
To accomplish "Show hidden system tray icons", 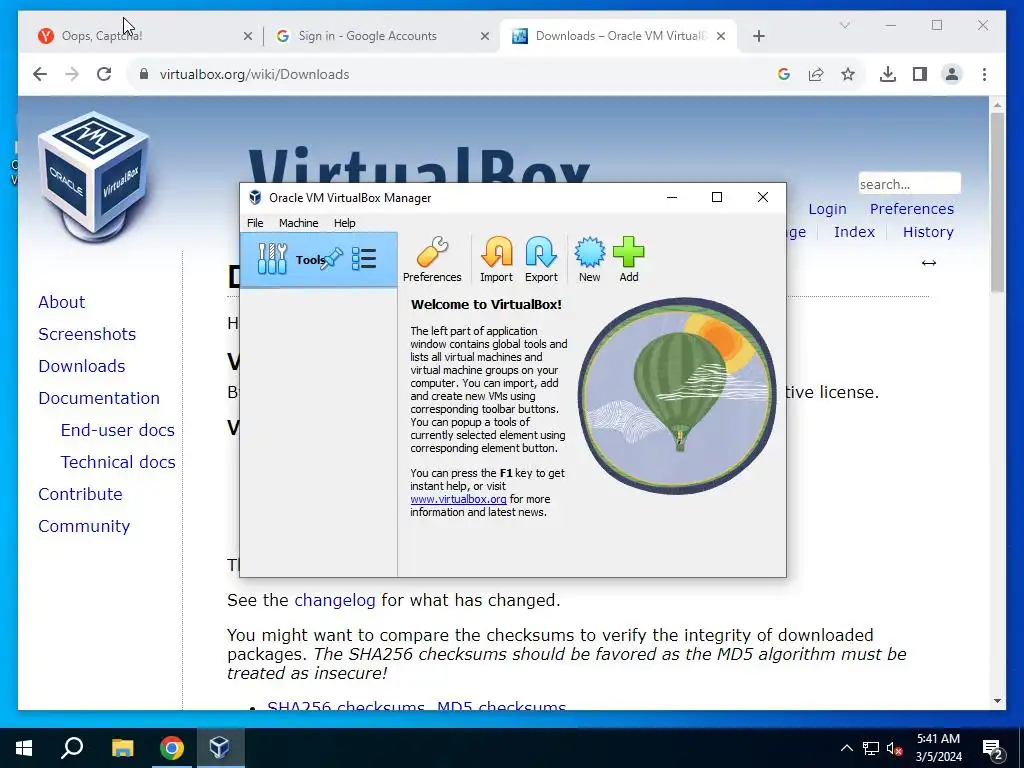I will click(x=846, y=748).
